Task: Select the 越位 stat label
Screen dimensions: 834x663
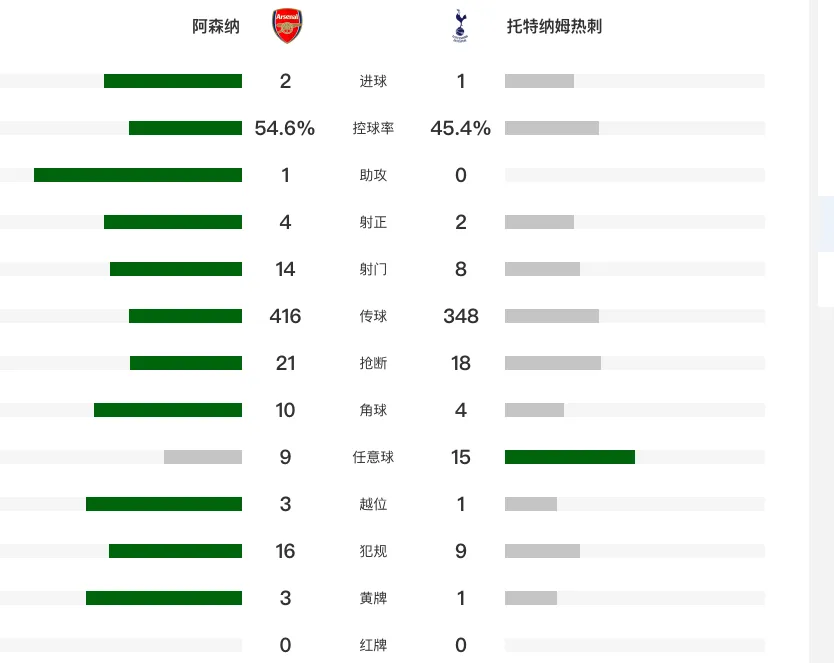Action: pos(373,504)
